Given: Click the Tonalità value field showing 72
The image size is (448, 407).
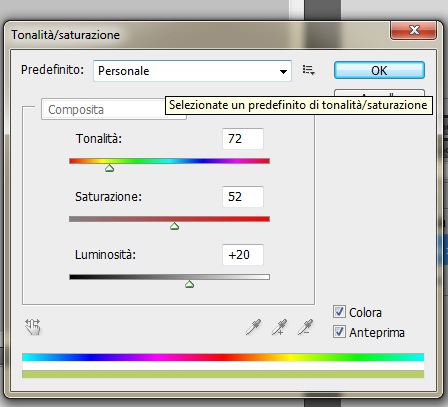Looking at the screenshot, I should point(243,139).
